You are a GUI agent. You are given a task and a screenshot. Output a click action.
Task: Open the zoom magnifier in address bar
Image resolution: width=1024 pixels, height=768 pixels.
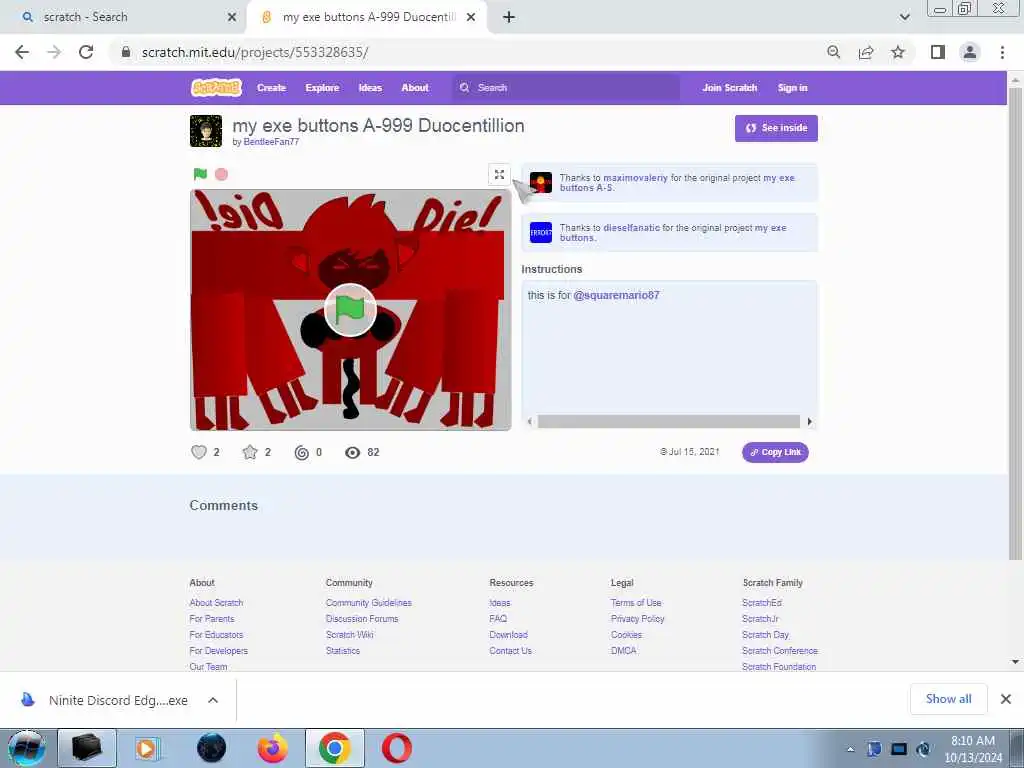833,52
